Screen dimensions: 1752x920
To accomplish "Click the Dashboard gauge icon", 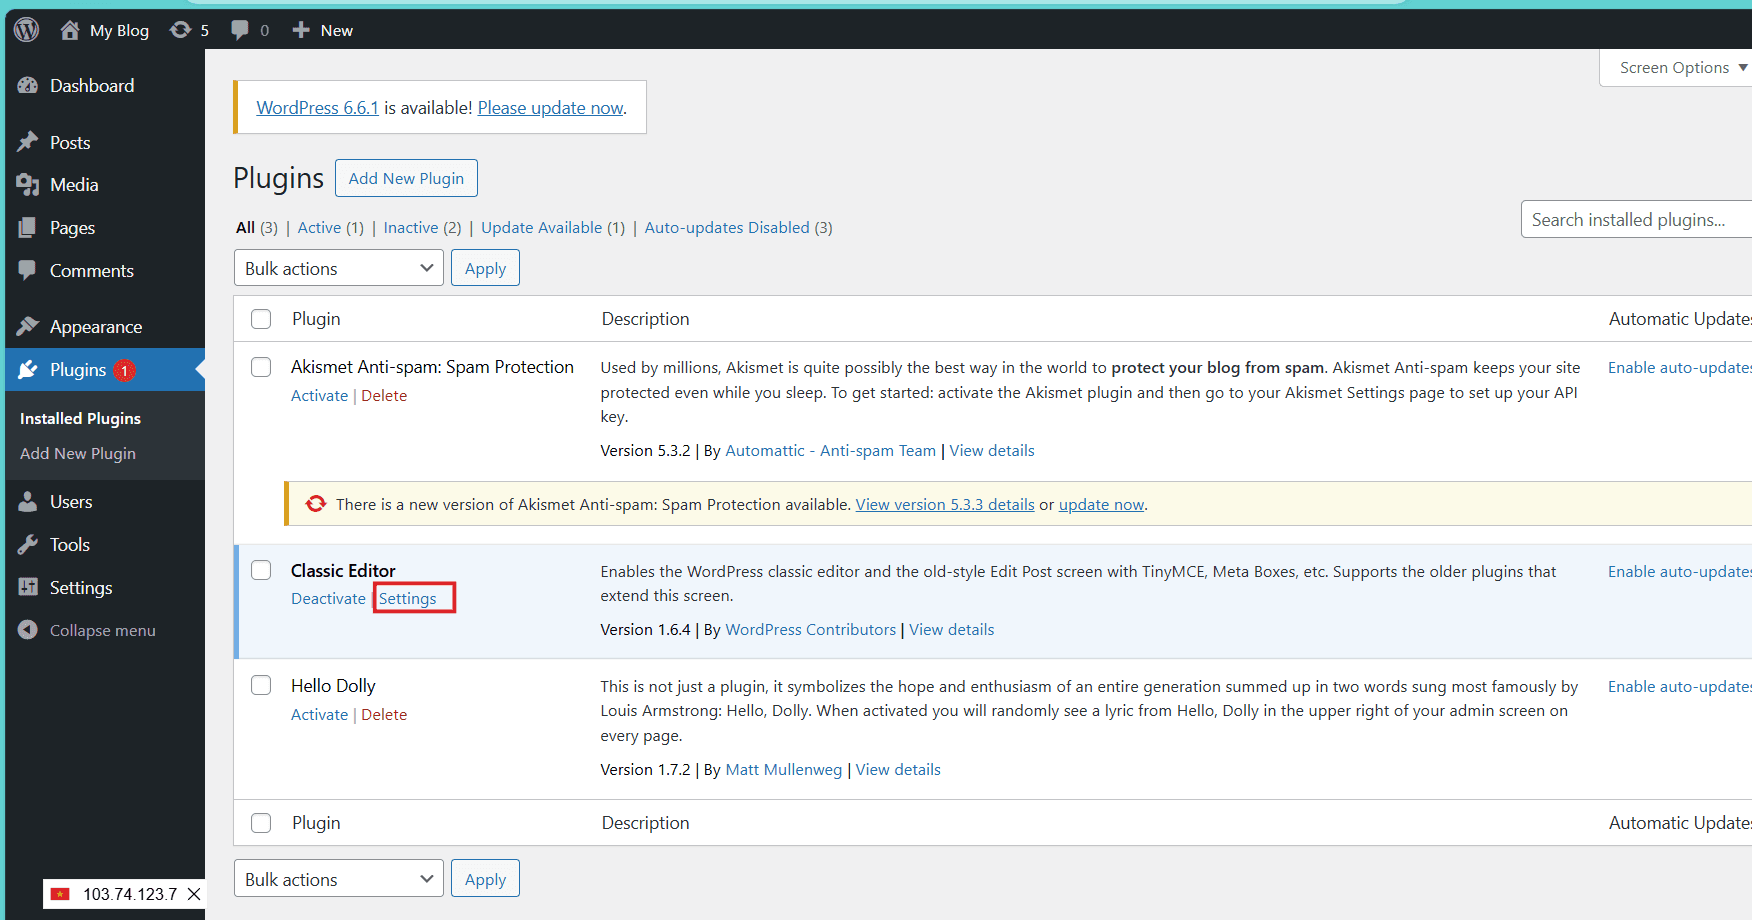I will pyautogui.click(x=28, y=86).
